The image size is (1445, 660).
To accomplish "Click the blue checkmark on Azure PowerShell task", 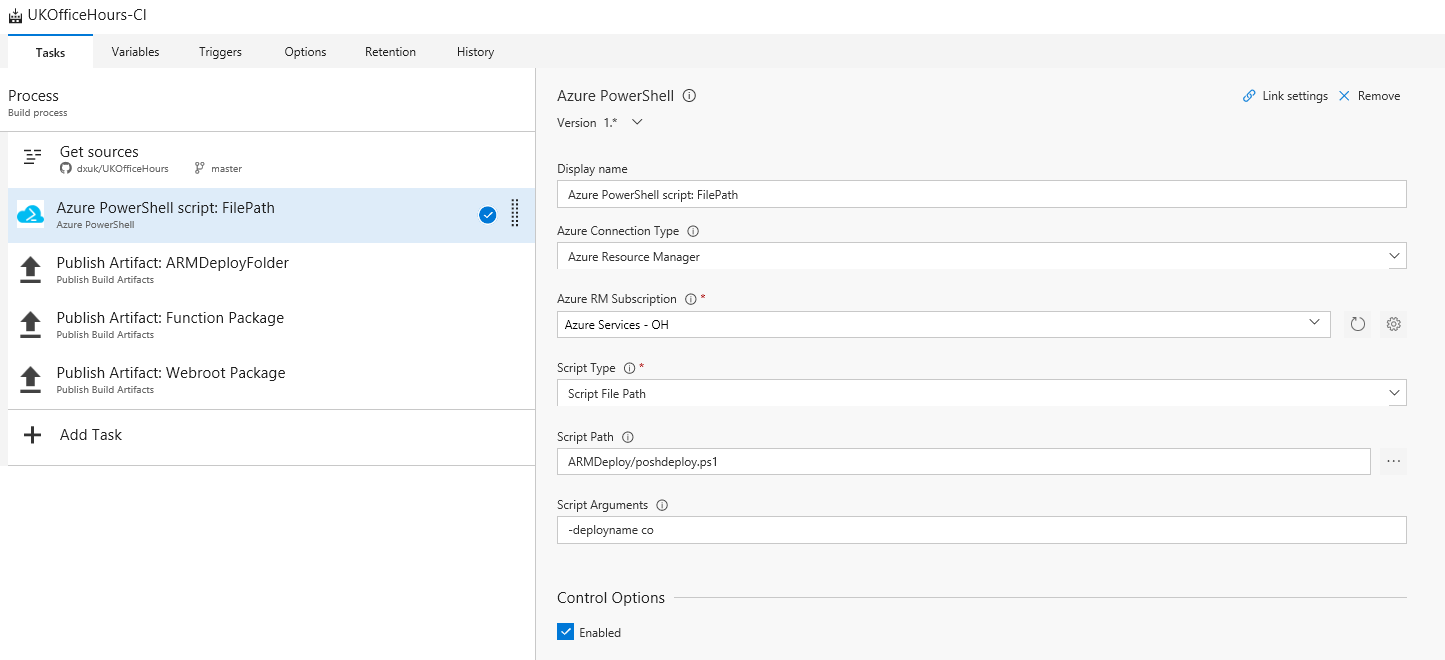I will click(x=488, y=215).
